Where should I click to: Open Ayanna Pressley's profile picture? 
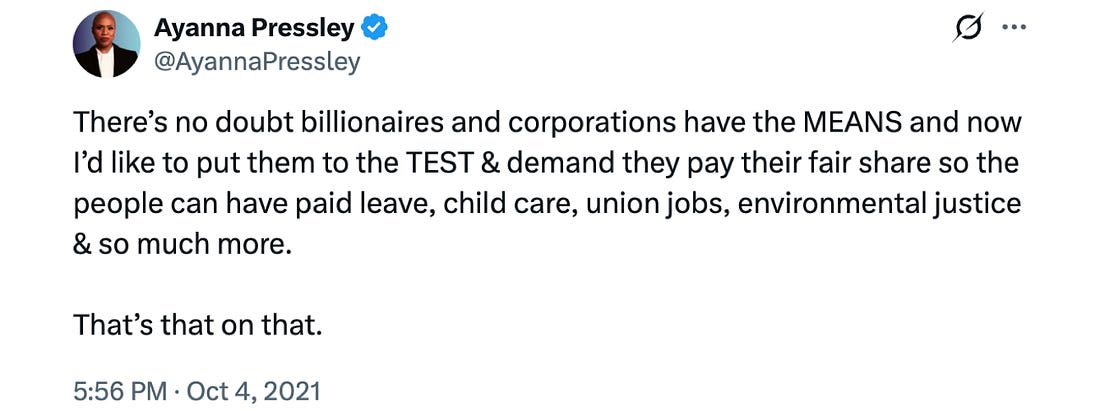106,46
